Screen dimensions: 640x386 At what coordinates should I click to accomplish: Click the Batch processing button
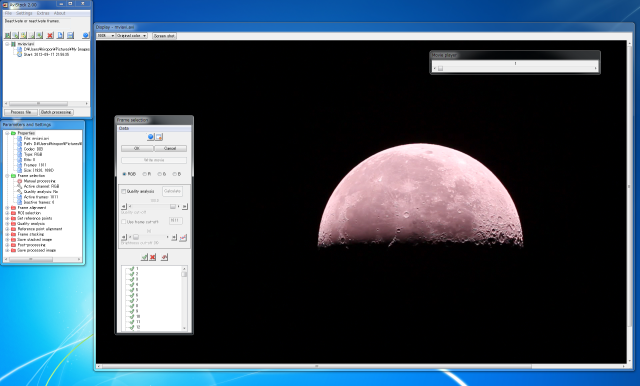pyautogui.click(x=56, y=112)
